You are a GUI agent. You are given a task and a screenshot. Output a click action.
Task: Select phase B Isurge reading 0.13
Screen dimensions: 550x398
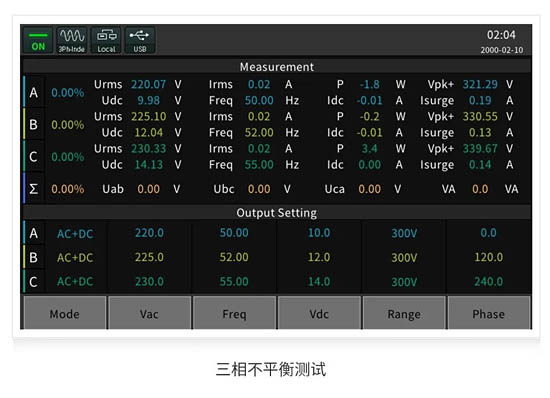point(480,133)
